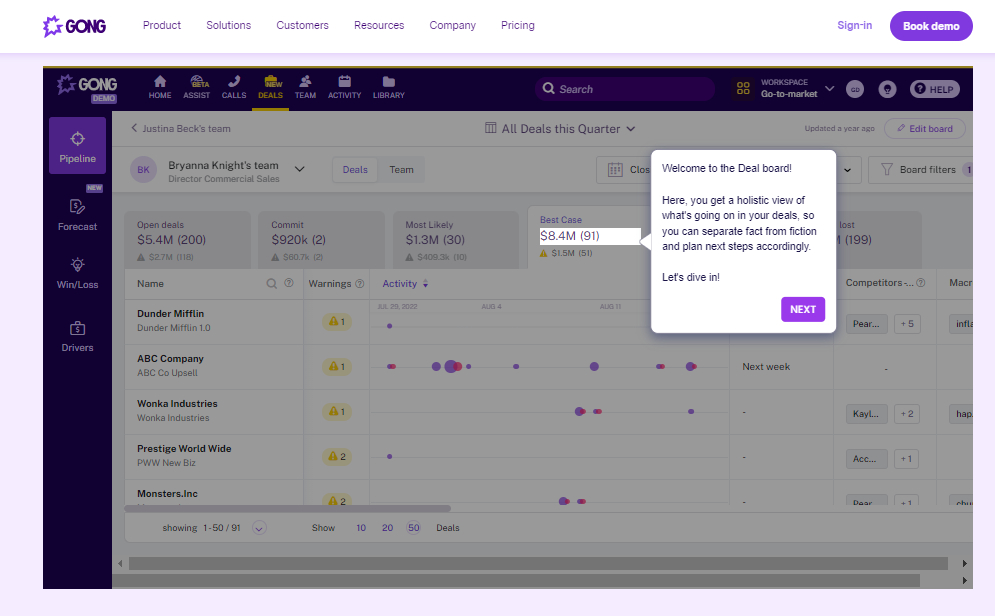The width and height of the screenshot is (995, 616).
Task: Open the Help button in the top bar
Action: coord(934,89)
